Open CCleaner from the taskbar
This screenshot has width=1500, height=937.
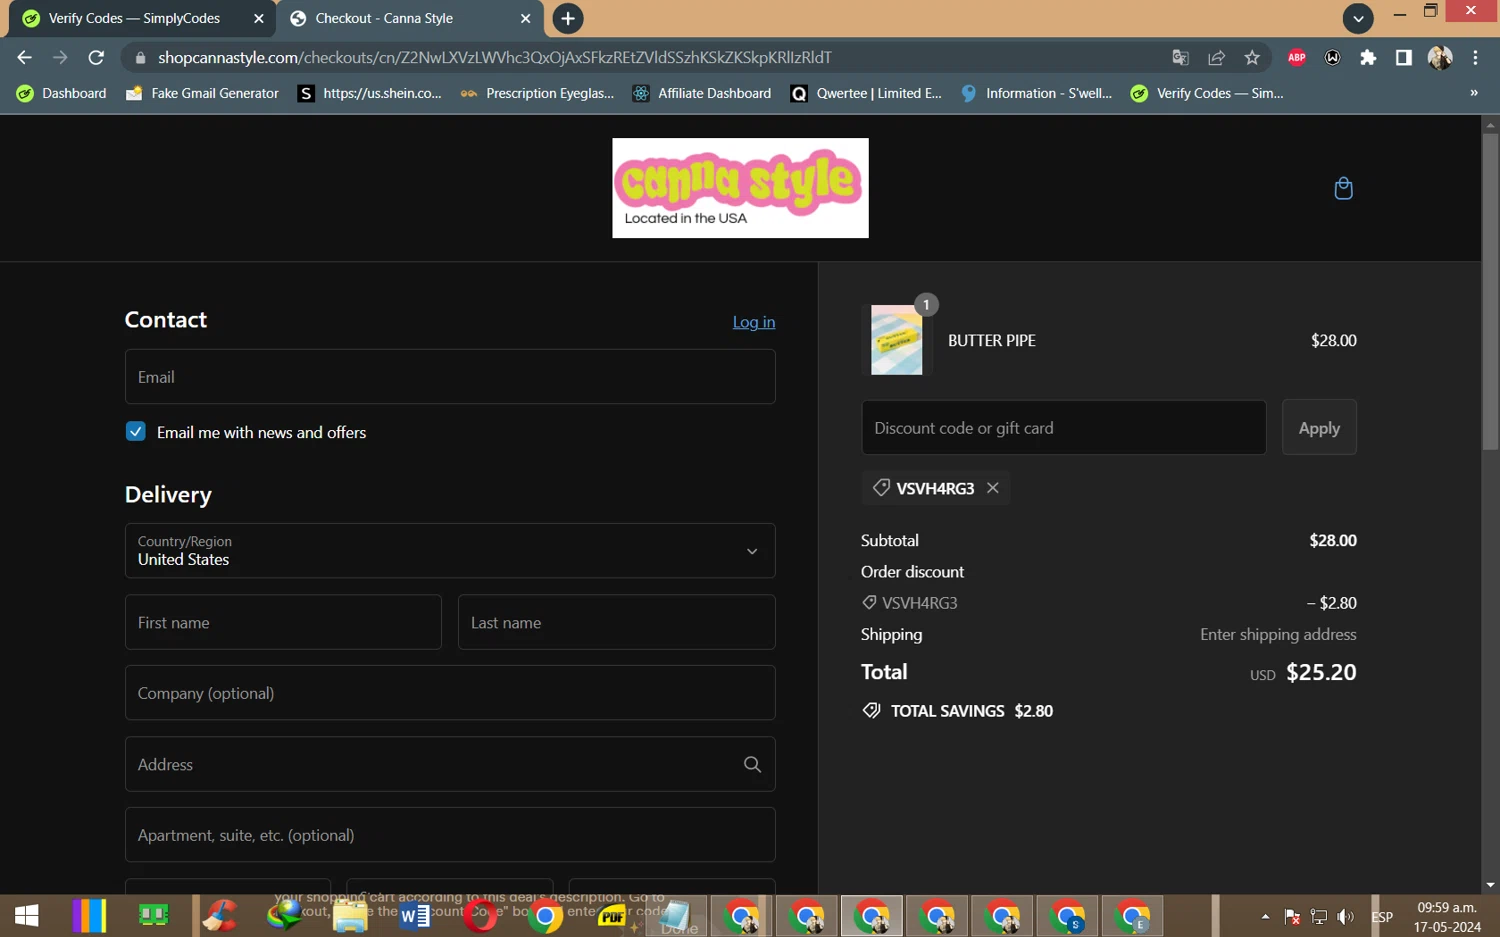coord(219,915)
